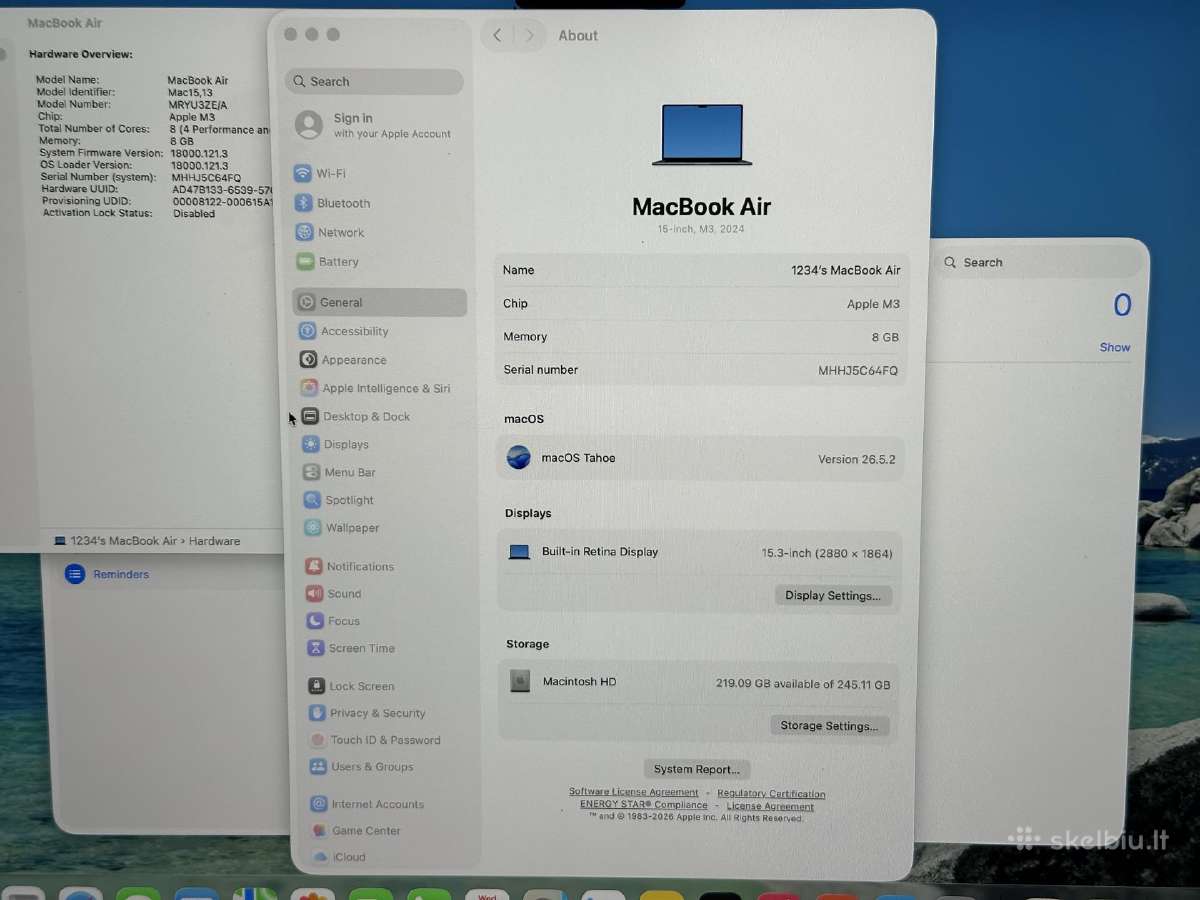Select serial number MHHJ5C64FQ in About
This screenshot has height=900, width=1200.
[x=858, y=370]
